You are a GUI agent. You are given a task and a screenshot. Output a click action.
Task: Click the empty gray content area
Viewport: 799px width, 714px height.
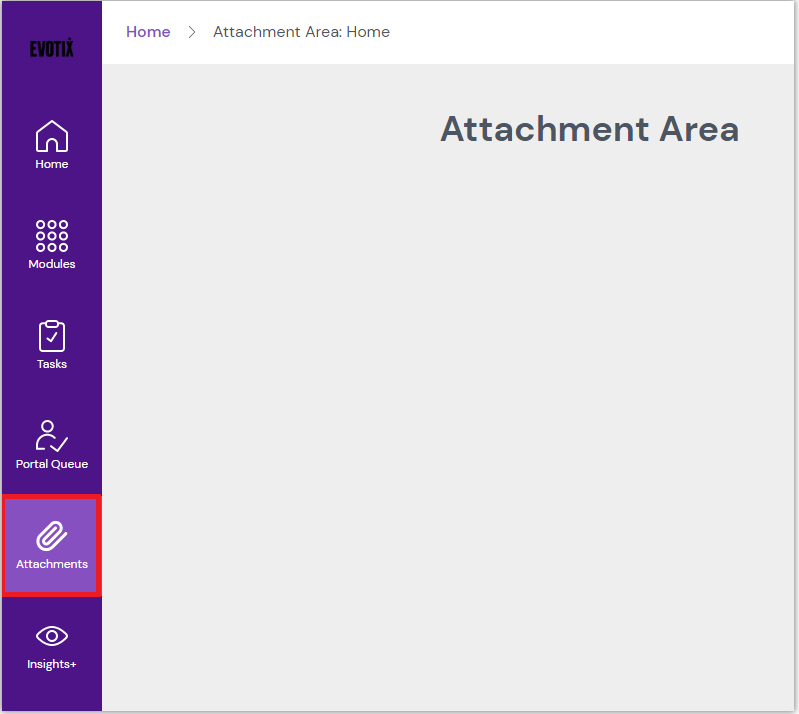(450, 420)
